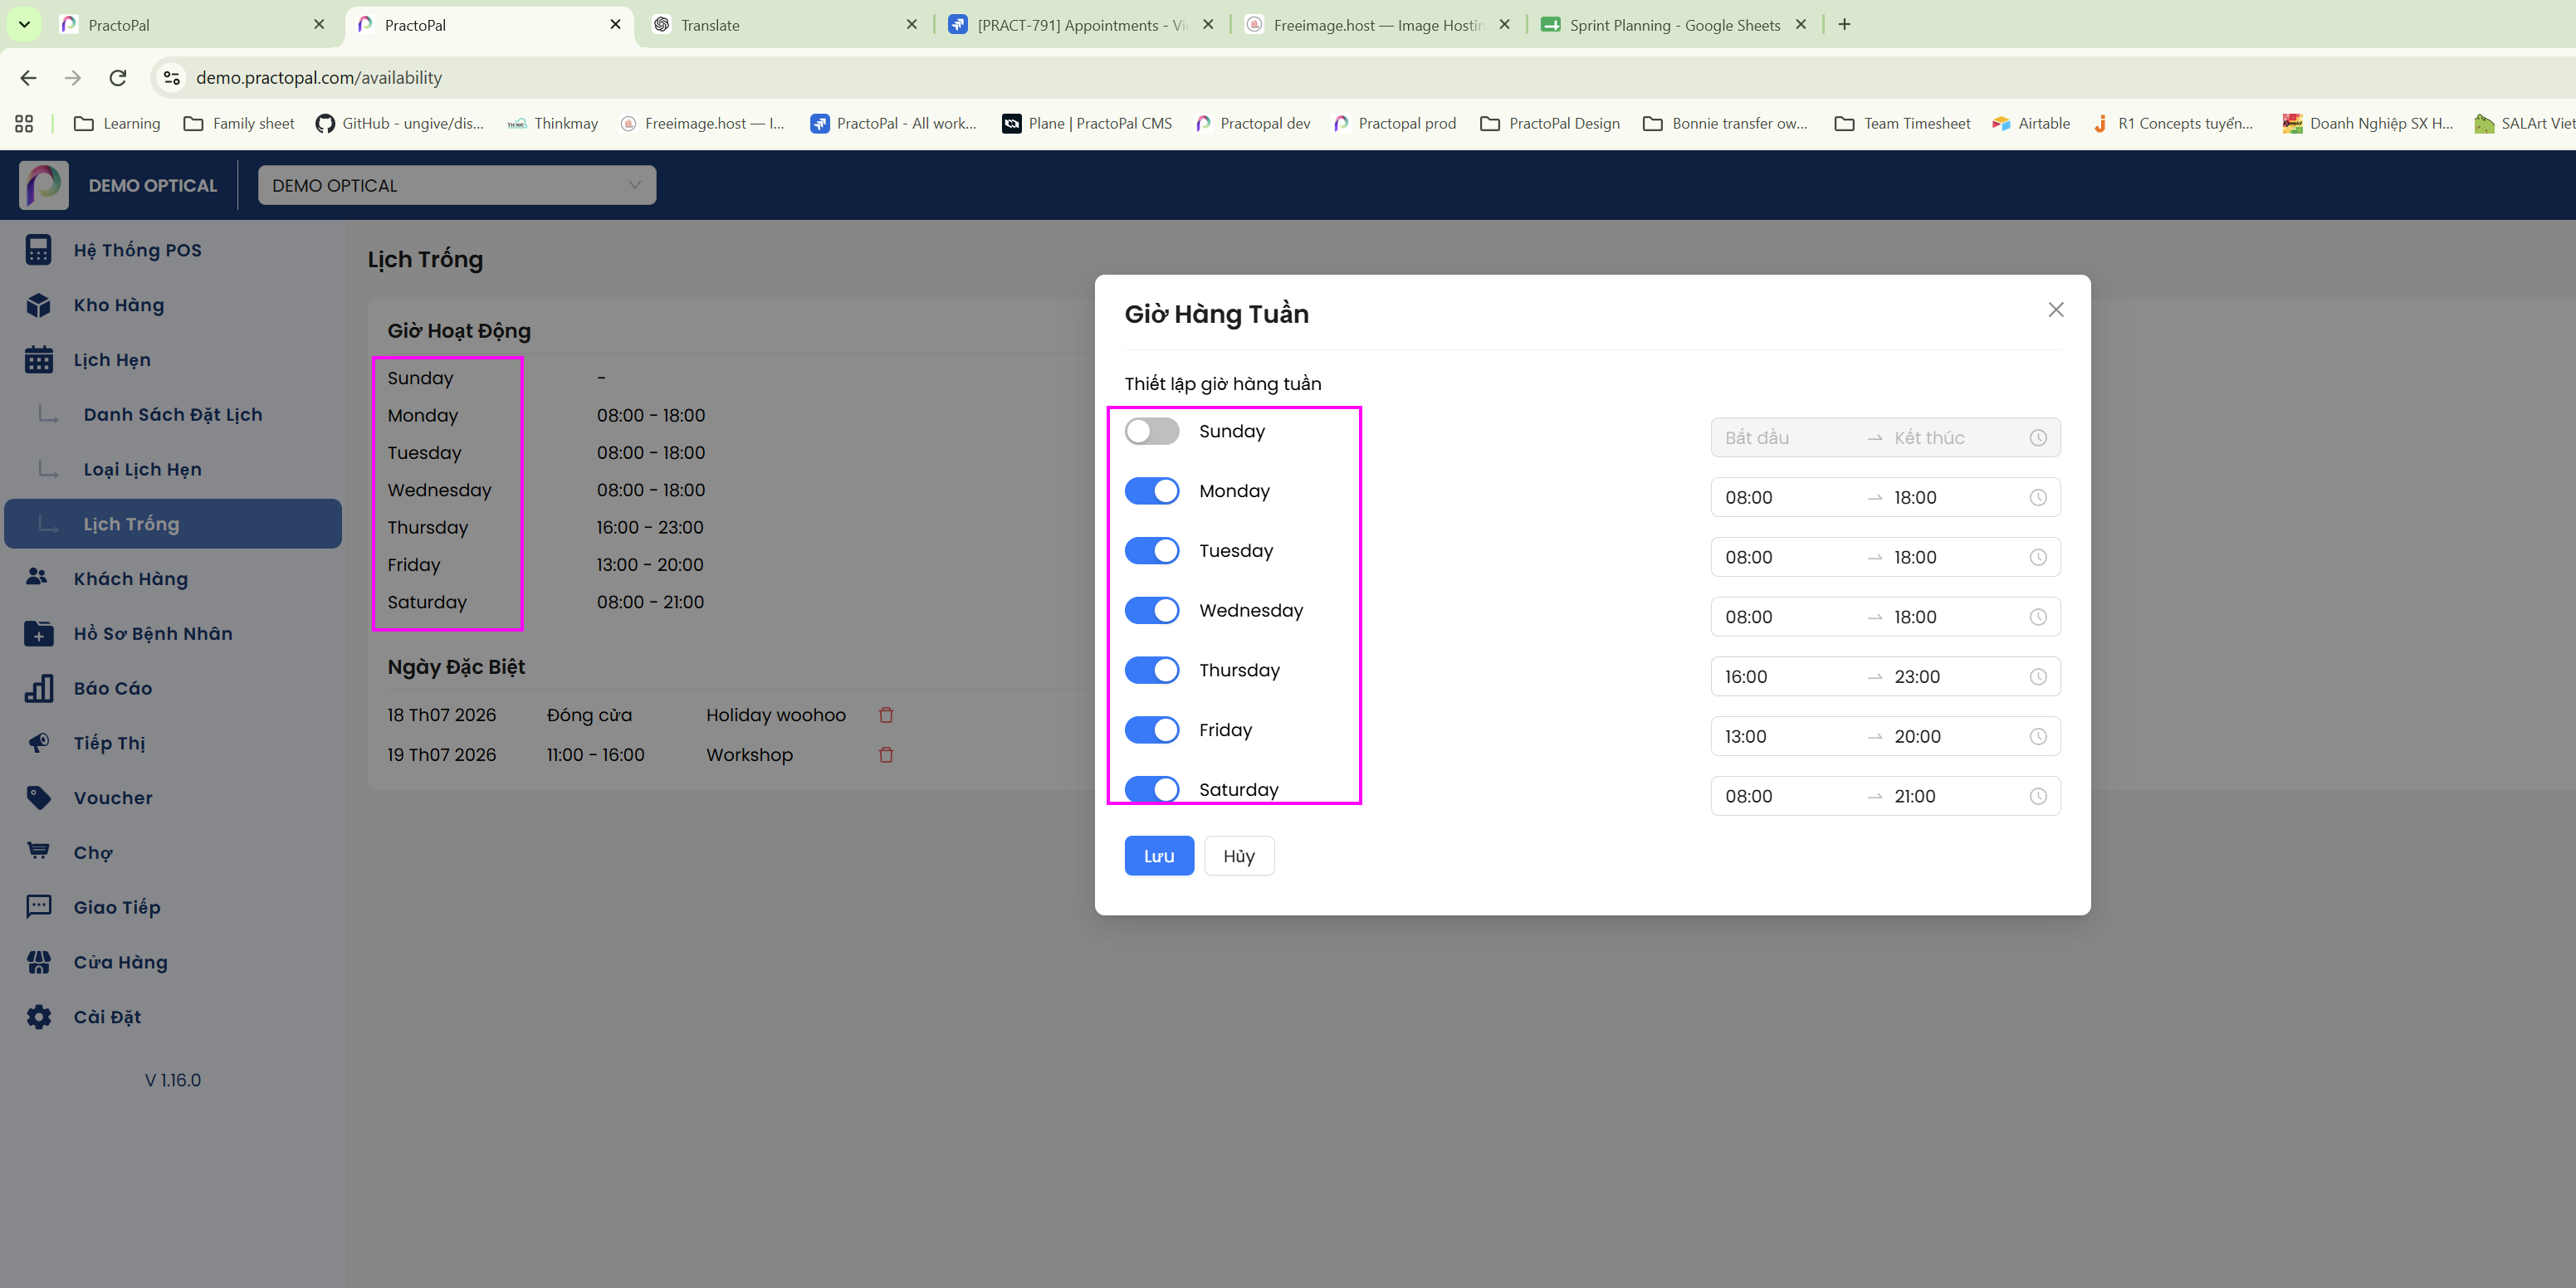Click the Chợ shopping cart icon

(38, 852)
